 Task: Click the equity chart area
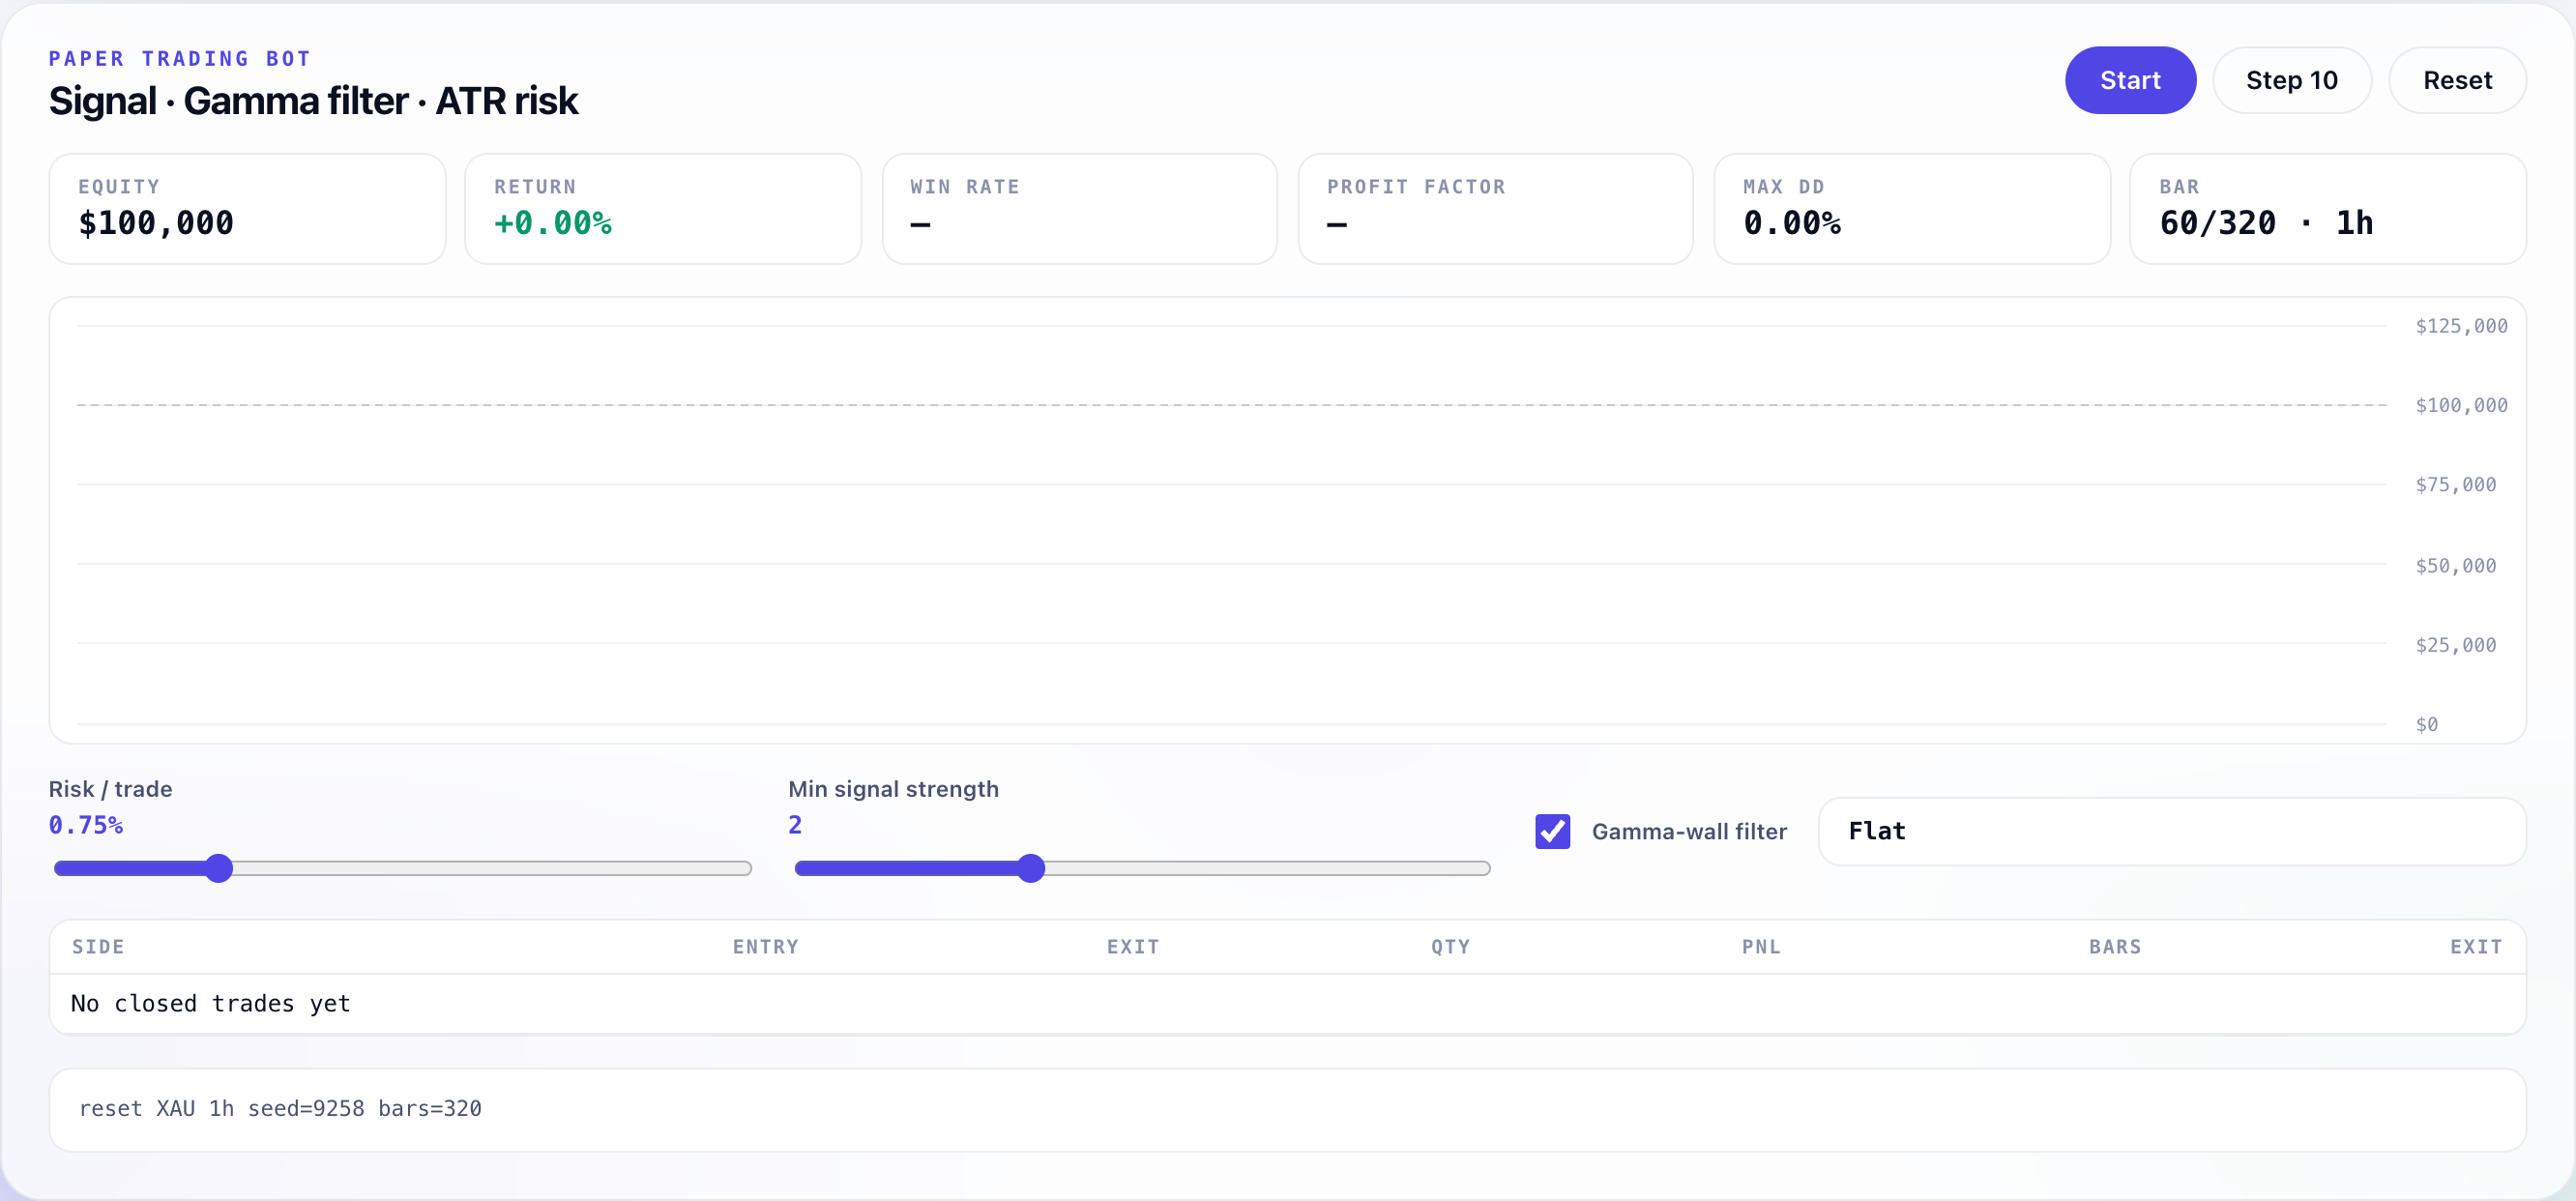coord(1287,520)
